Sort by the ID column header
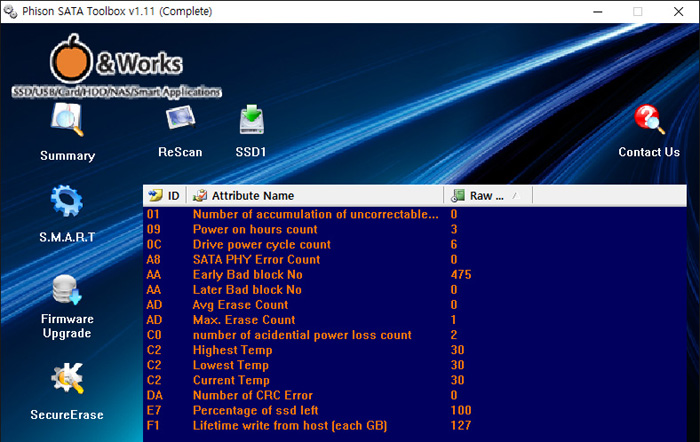 [x=165, y=195]
